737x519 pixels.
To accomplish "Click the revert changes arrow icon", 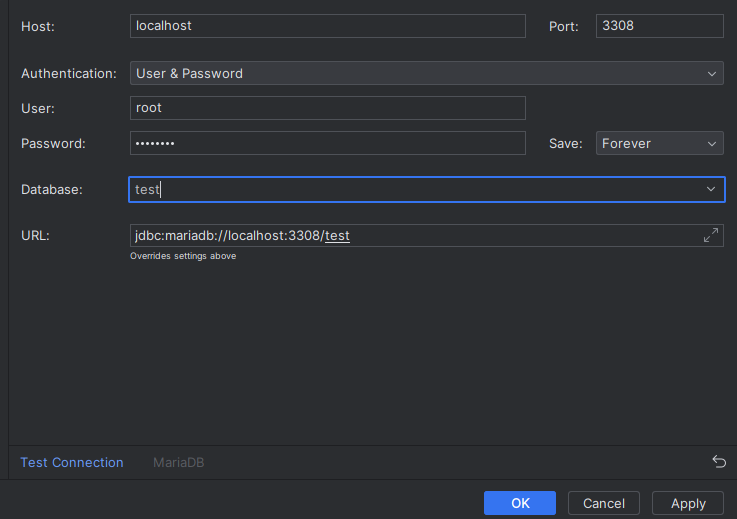I will point(719,462).
